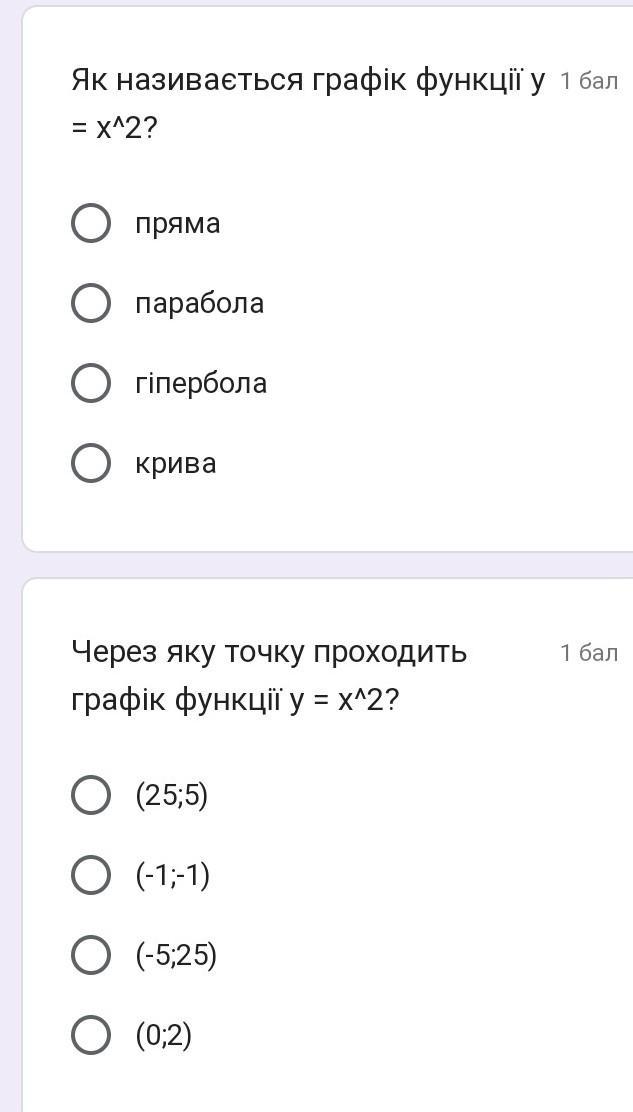The image size is (633, 1112).
Task: Mark the 'крива' radio circle
Action: point(91,463)
